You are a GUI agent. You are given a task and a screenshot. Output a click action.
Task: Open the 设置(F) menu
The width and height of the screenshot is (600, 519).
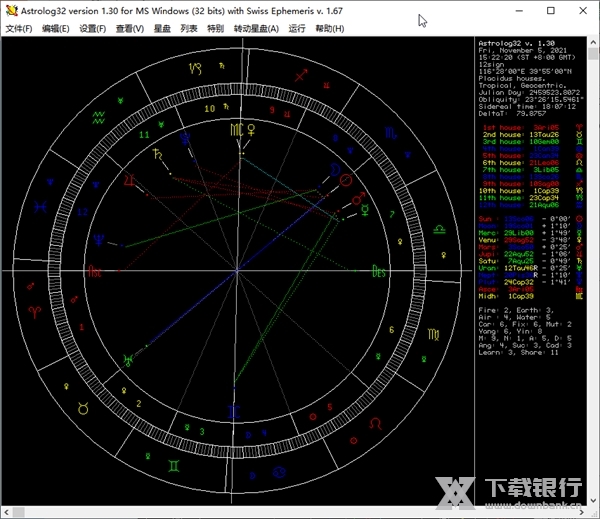[93, 29]
